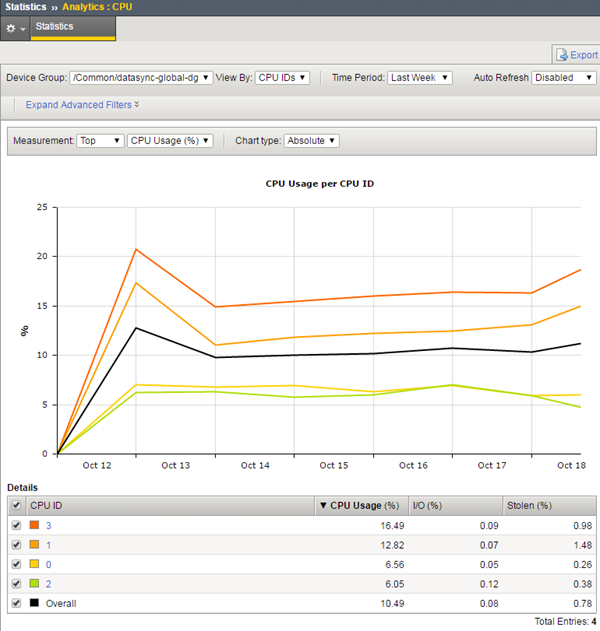Click the Export document icon
Viewport: 600px width, 631px height.
pos(561,55)
